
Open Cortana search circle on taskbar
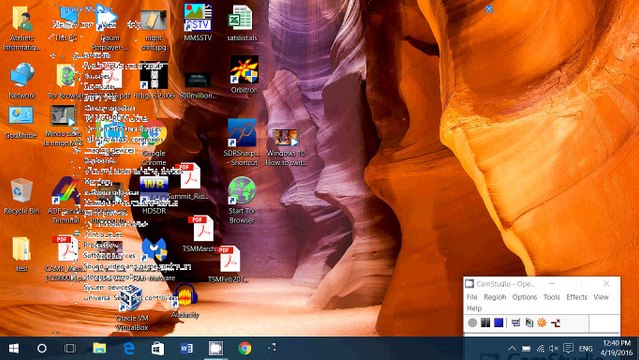42,348
